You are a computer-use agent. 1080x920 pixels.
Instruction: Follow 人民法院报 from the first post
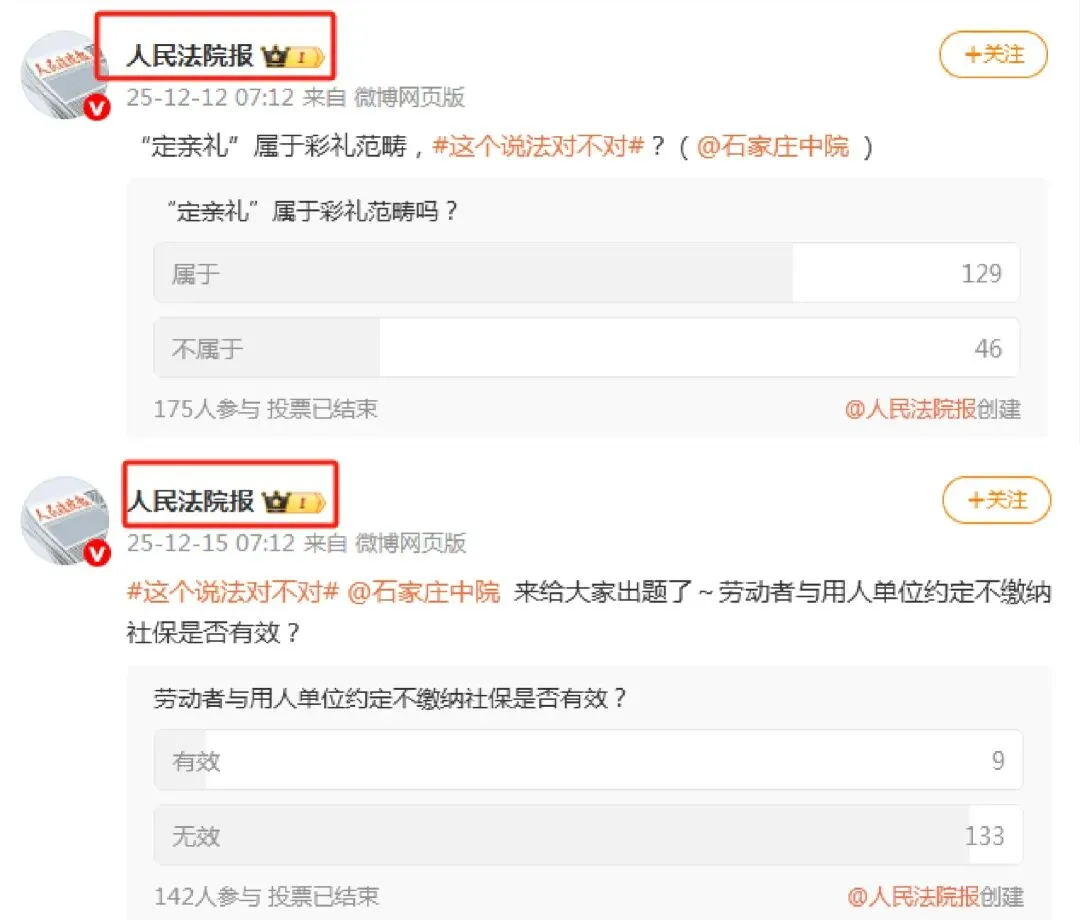993,54
